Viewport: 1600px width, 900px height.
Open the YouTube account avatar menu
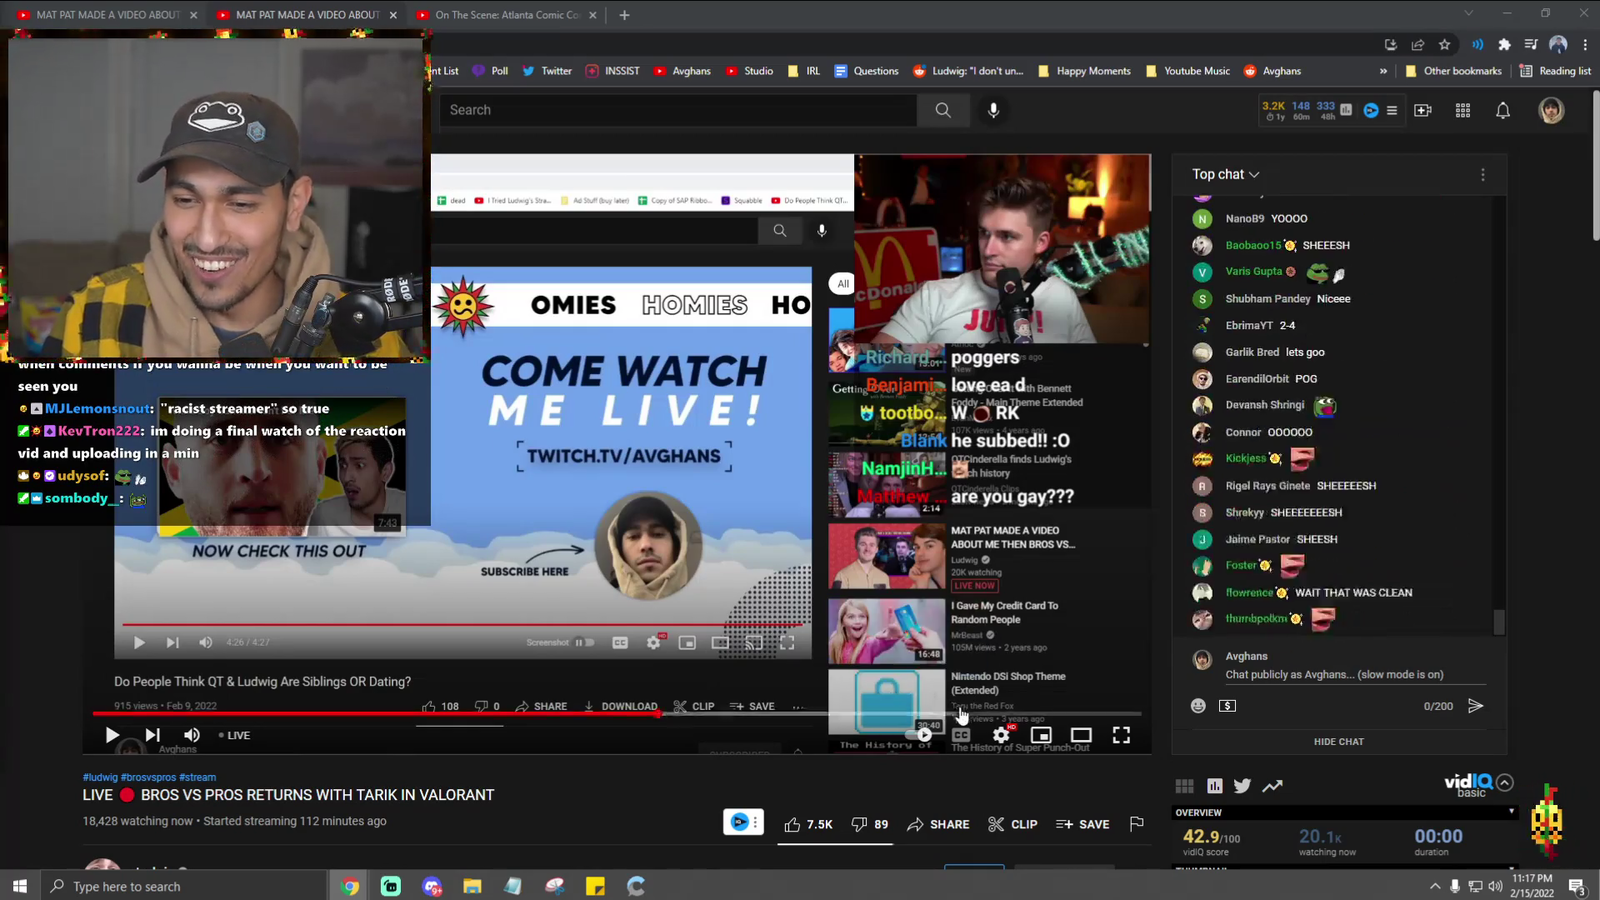coord(1552,110)
